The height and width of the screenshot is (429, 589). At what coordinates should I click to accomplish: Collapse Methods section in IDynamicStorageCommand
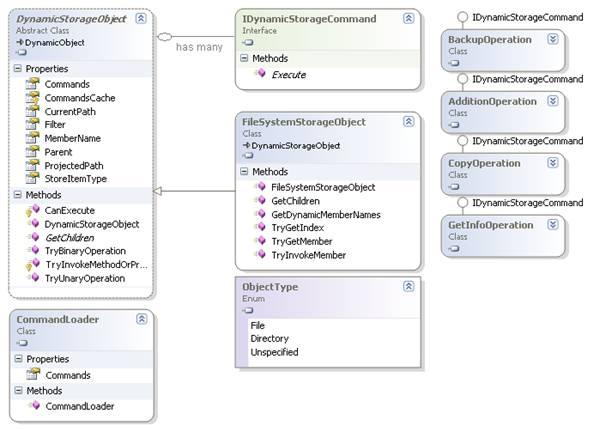coord(244,58)
